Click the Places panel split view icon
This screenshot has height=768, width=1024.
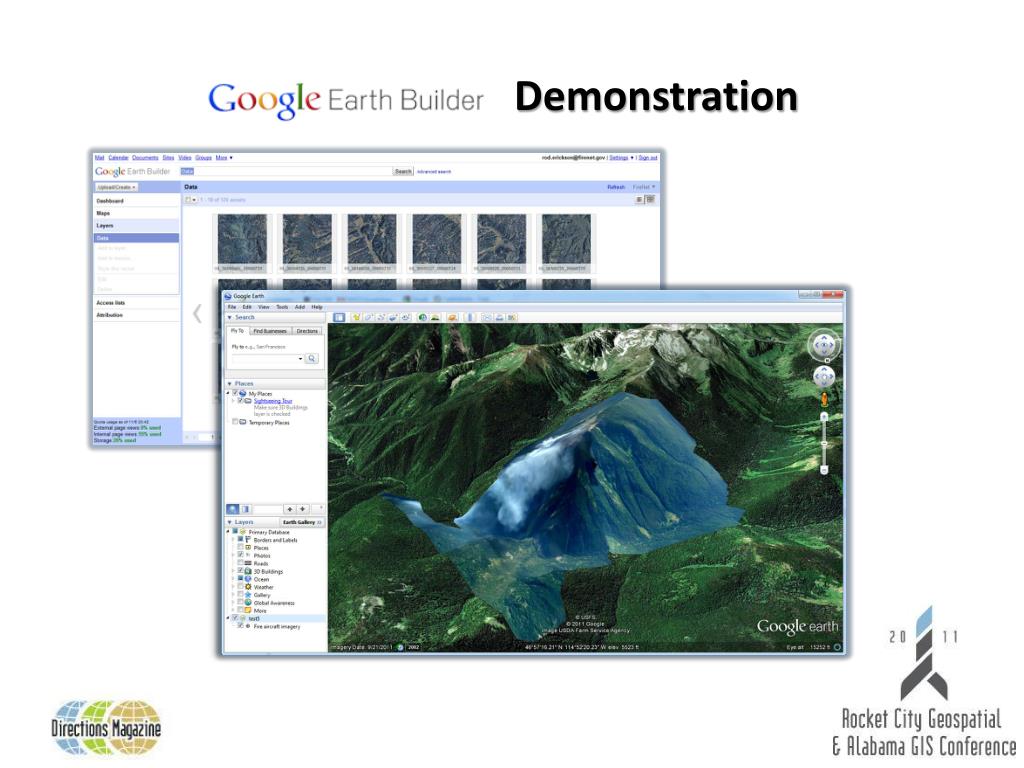coord(246,509)
